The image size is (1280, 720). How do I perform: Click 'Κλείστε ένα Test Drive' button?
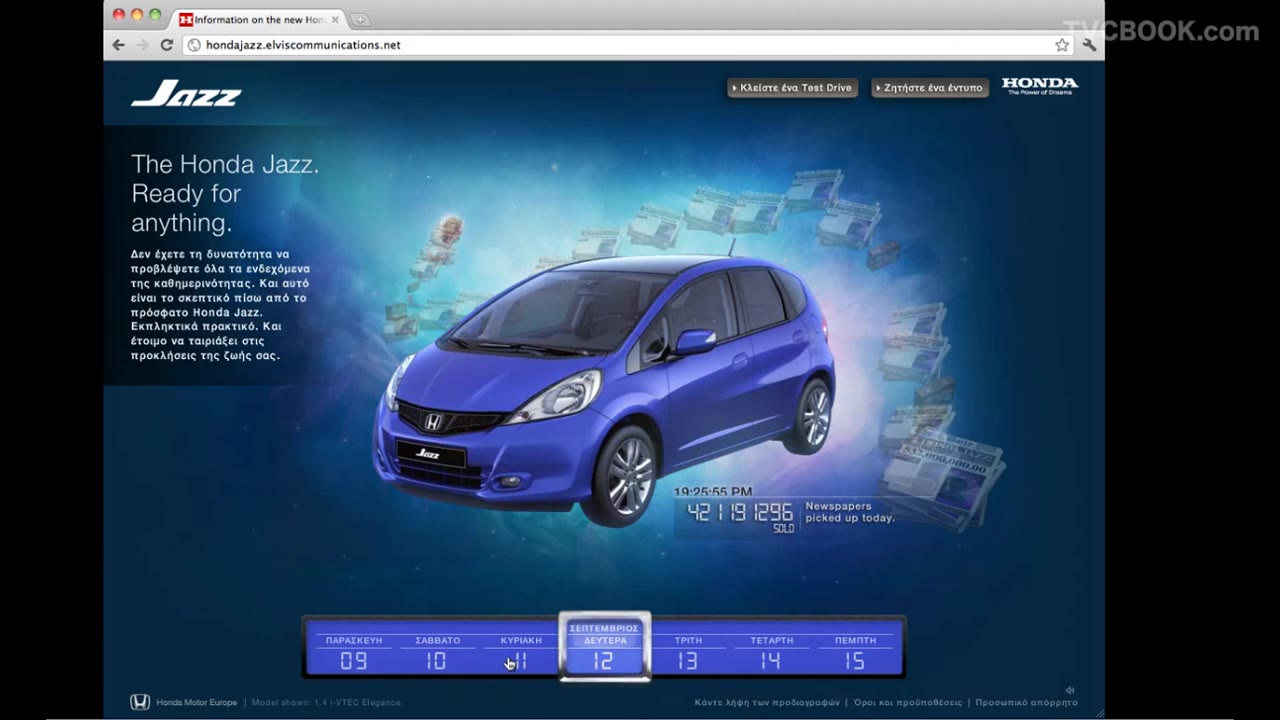click(792, 88)
